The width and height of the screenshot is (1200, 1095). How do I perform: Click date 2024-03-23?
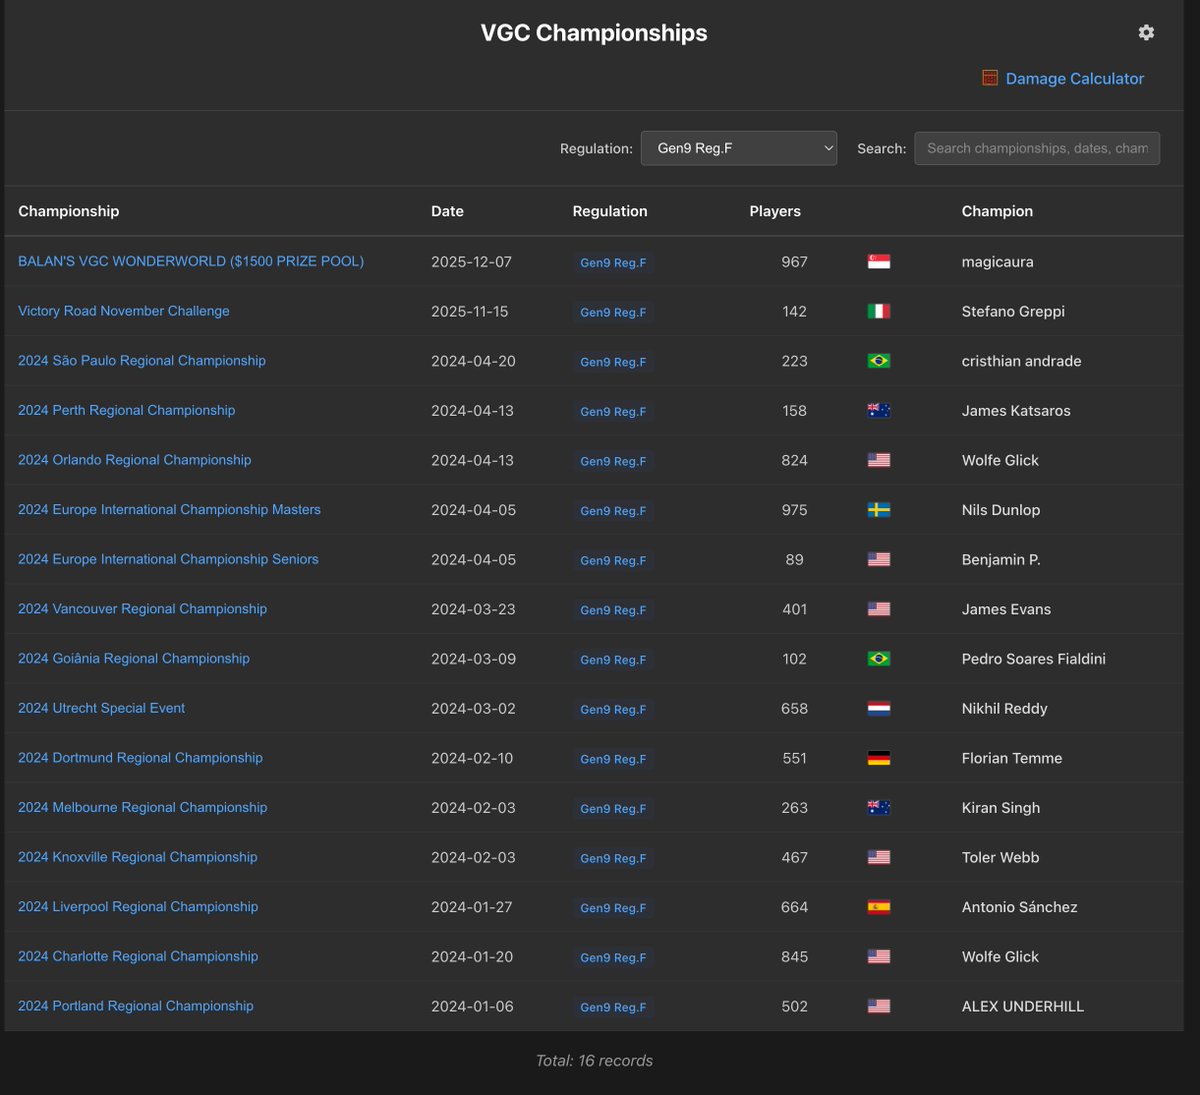(x=473, y=609)
